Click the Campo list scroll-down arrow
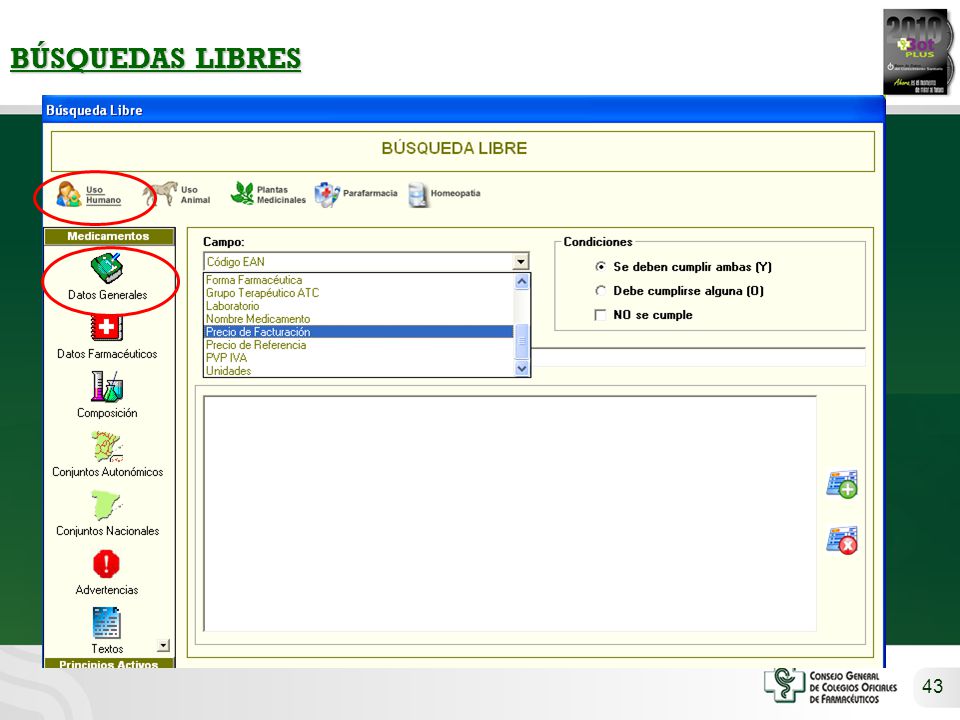 [x=522, y=368]
